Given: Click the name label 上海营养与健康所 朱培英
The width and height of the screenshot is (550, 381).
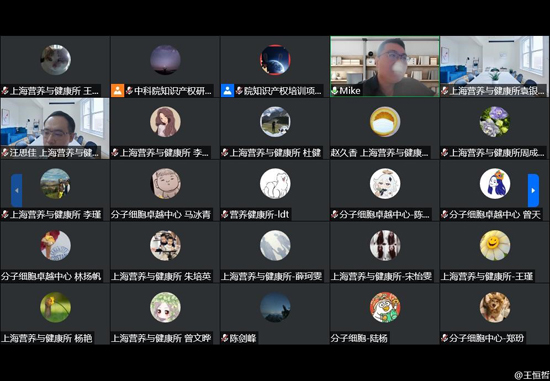Looking at the screenshot, I should pos(161,276).
